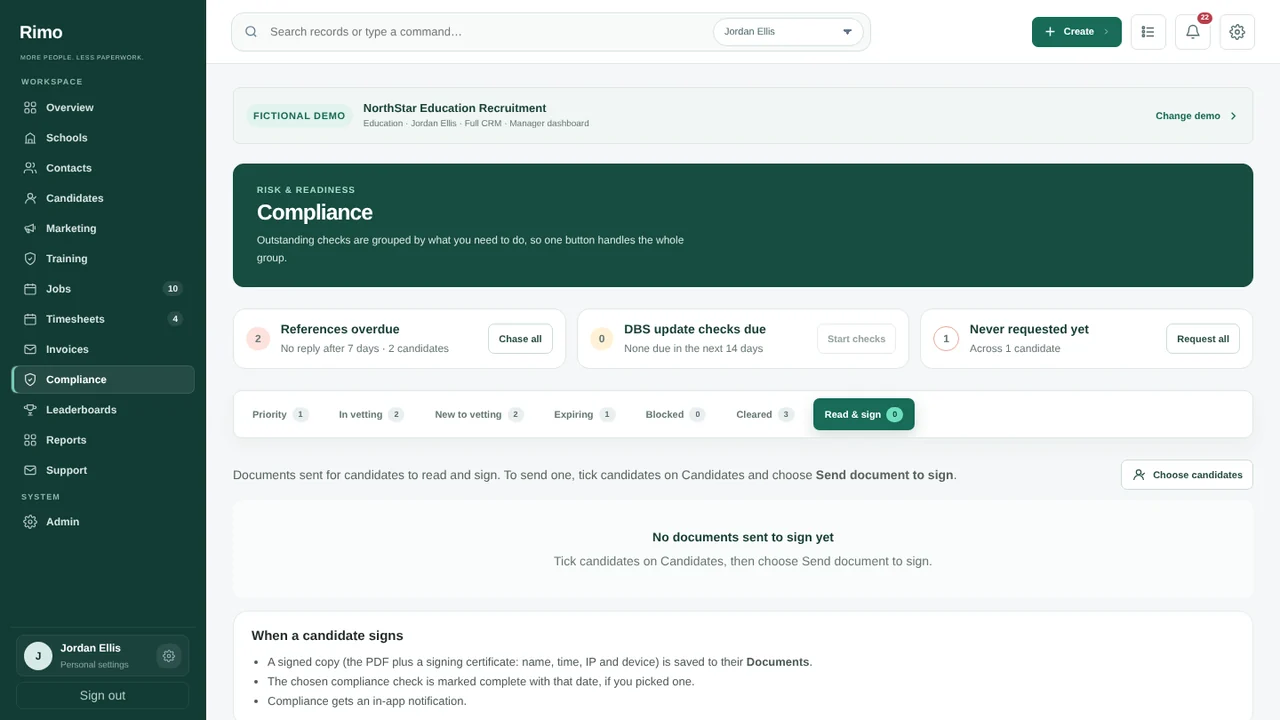
Task: Click the Leaderboards trophy icon
Action: tap(30, 410)
